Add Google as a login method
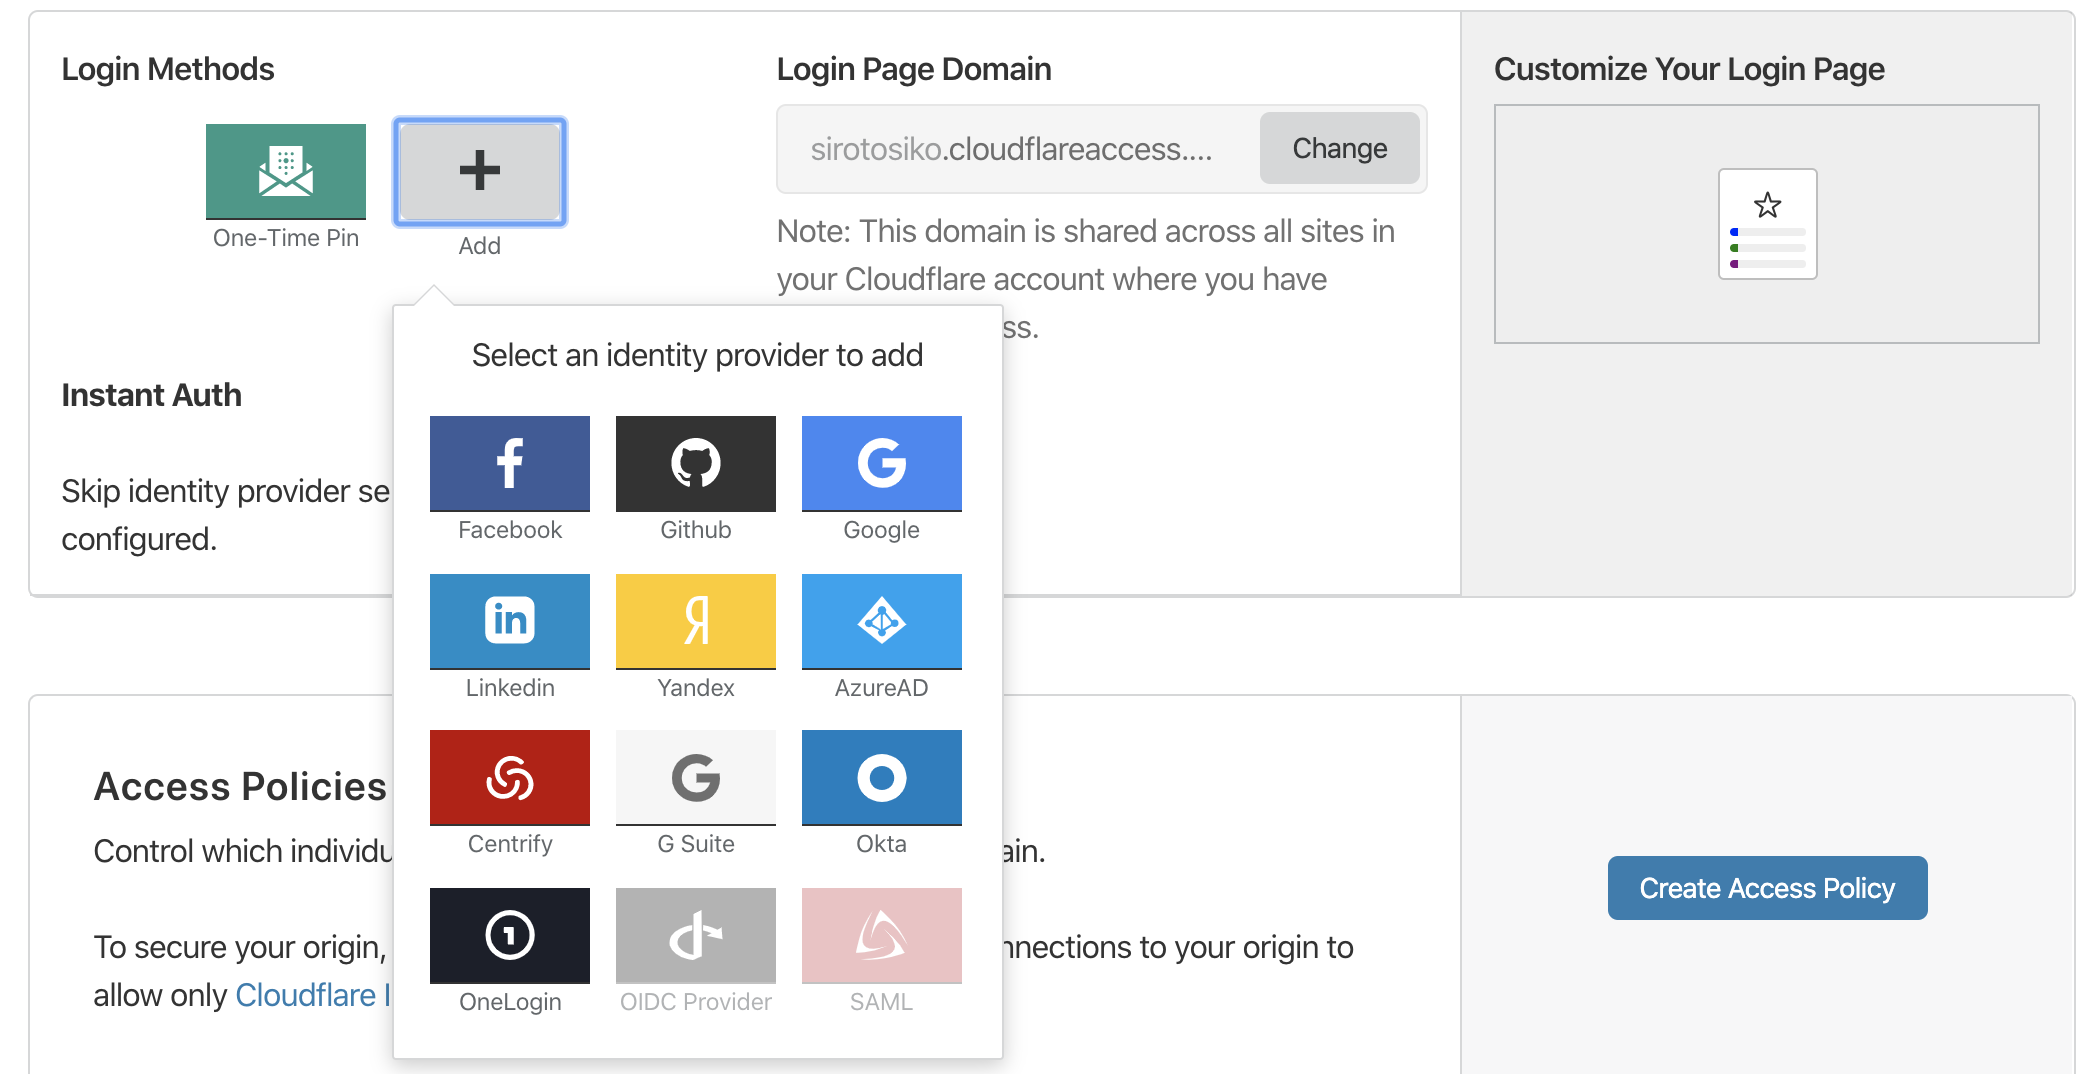2086x1074 pixels. click(x=881, y=464)
